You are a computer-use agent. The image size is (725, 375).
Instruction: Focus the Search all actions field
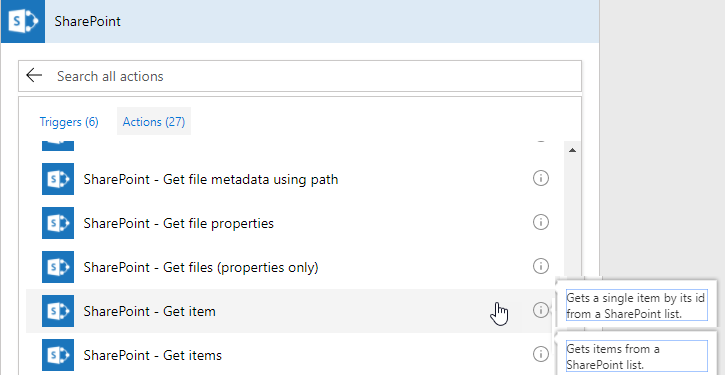[300, 76]
